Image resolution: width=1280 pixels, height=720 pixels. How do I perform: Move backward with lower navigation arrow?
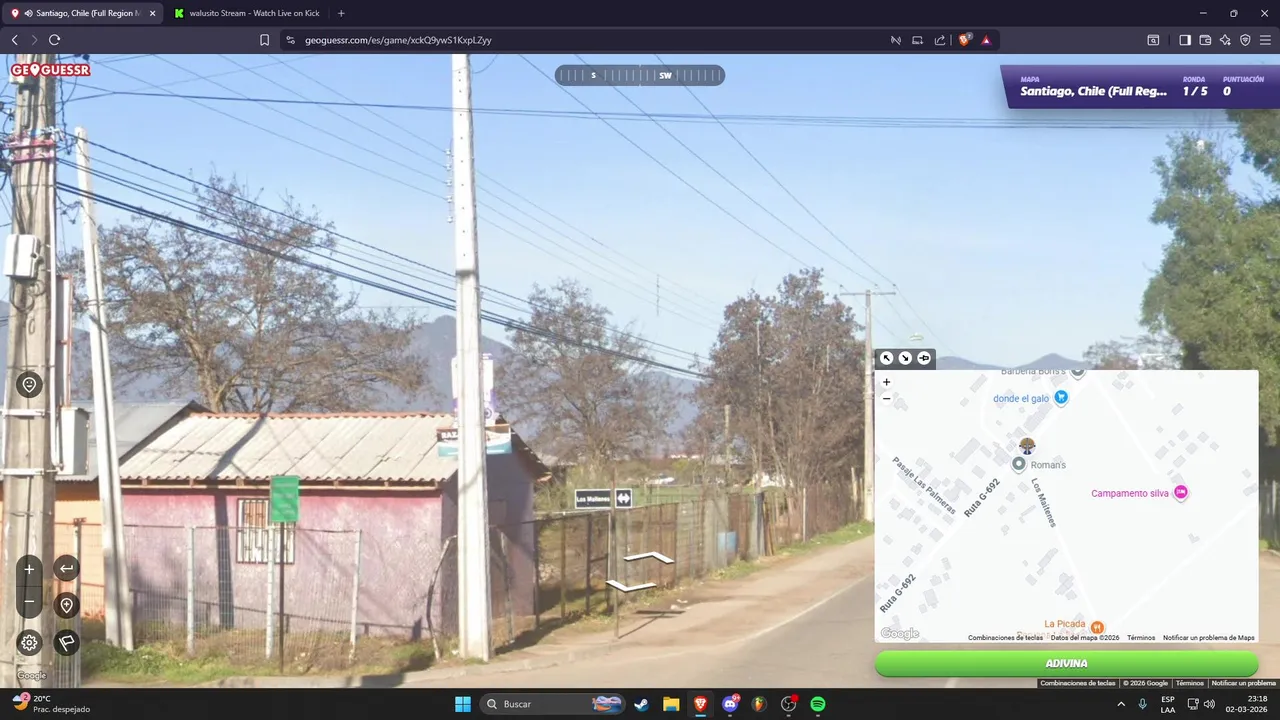[x=631, y=585]
